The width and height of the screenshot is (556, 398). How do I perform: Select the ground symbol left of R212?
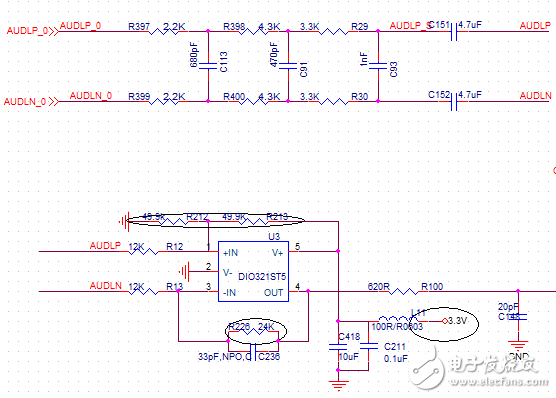[x=124, y=222]
